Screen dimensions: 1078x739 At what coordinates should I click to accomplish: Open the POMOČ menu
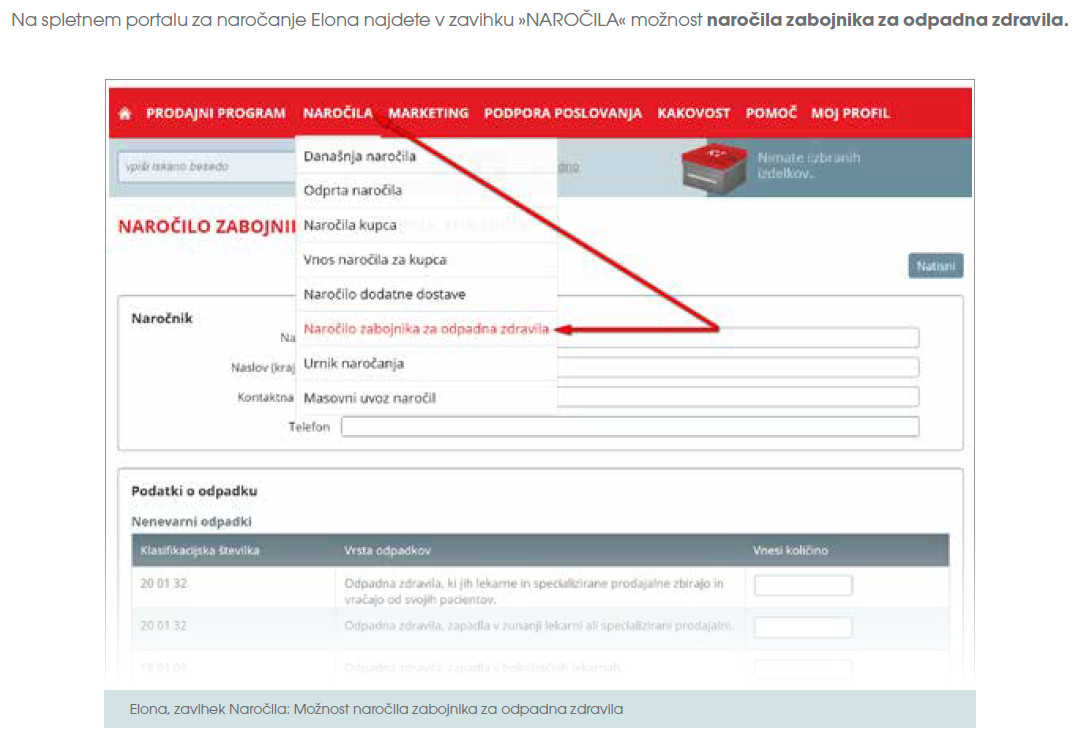pyautogui.click(x=771, y=113)
